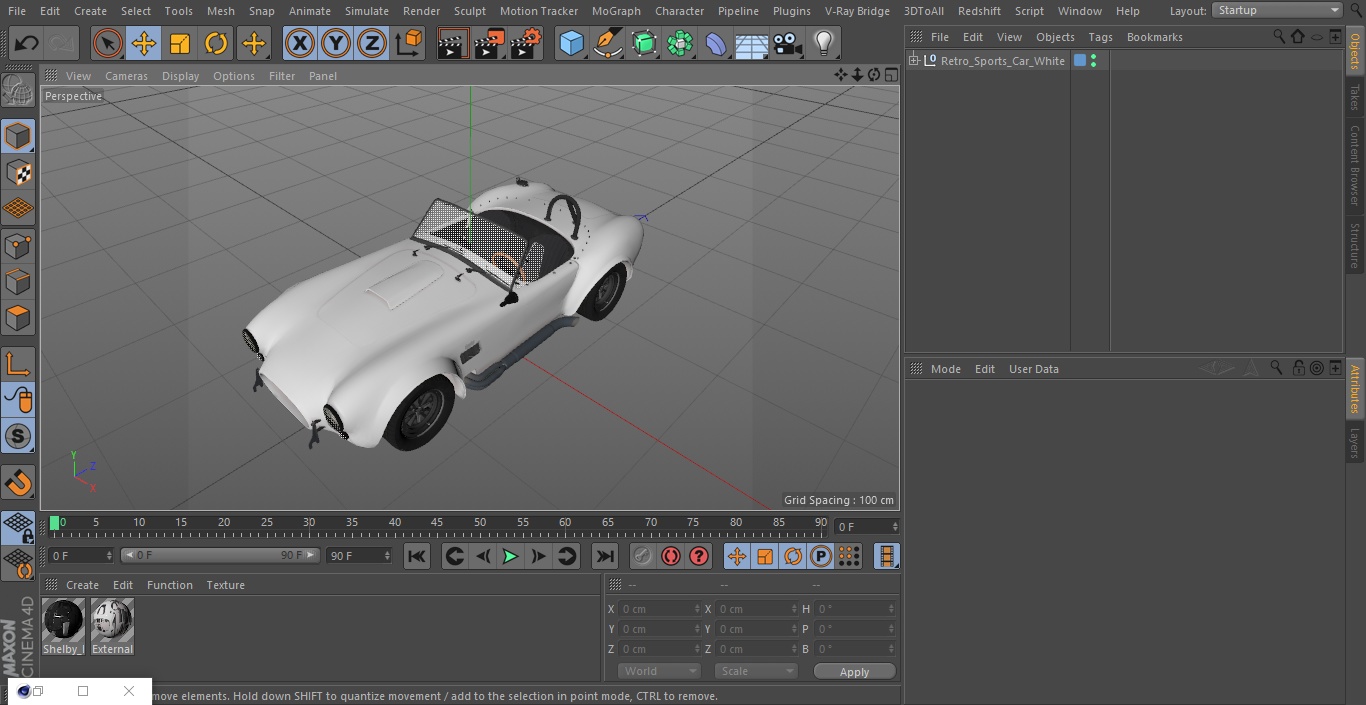1366x705 pixels.
Task: Activate the Scale tool
Action: [x=180, y=43]
